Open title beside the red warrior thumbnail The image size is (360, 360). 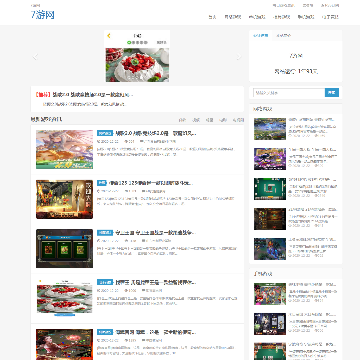[156, 332]
